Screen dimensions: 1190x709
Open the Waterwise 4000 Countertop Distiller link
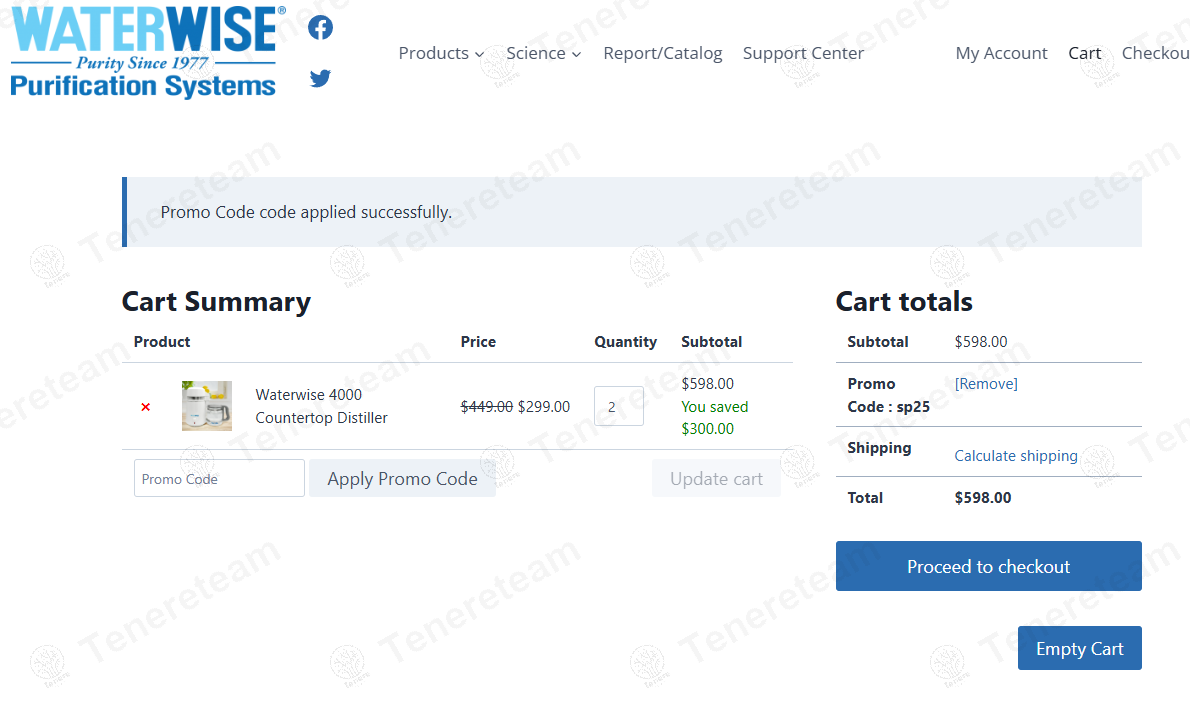point(321,406)
